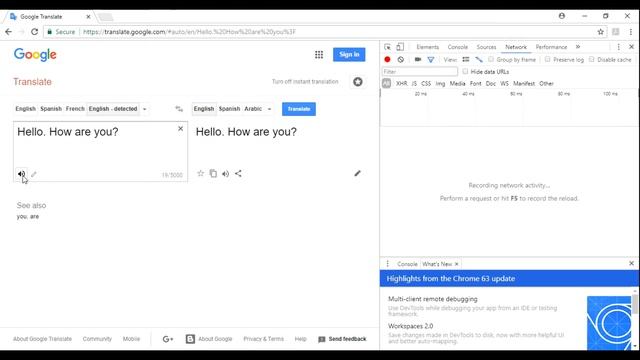The image size is (640, 360).
Task: Filter requests by CSS
Action: (426, 83)
